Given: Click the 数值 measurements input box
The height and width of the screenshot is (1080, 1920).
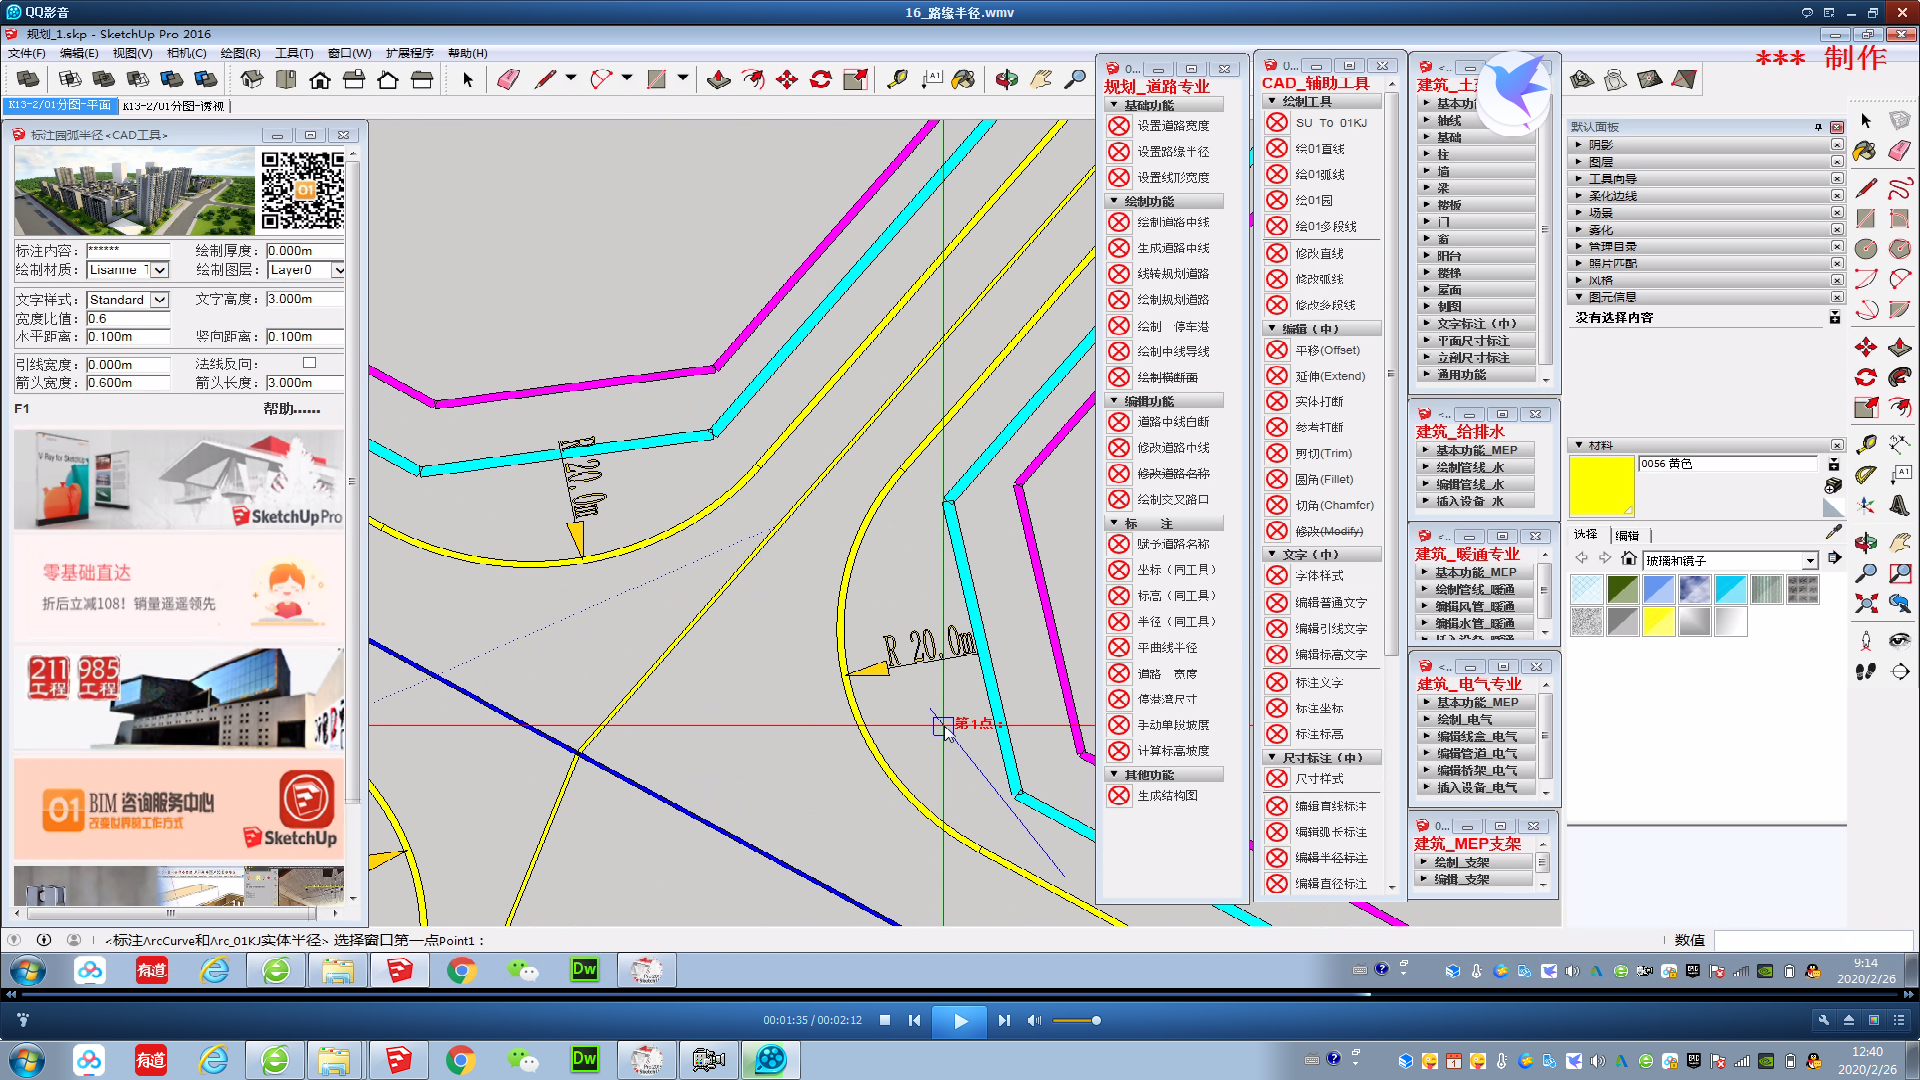Looking at the screenshot, I should (x=1813, y=940).
